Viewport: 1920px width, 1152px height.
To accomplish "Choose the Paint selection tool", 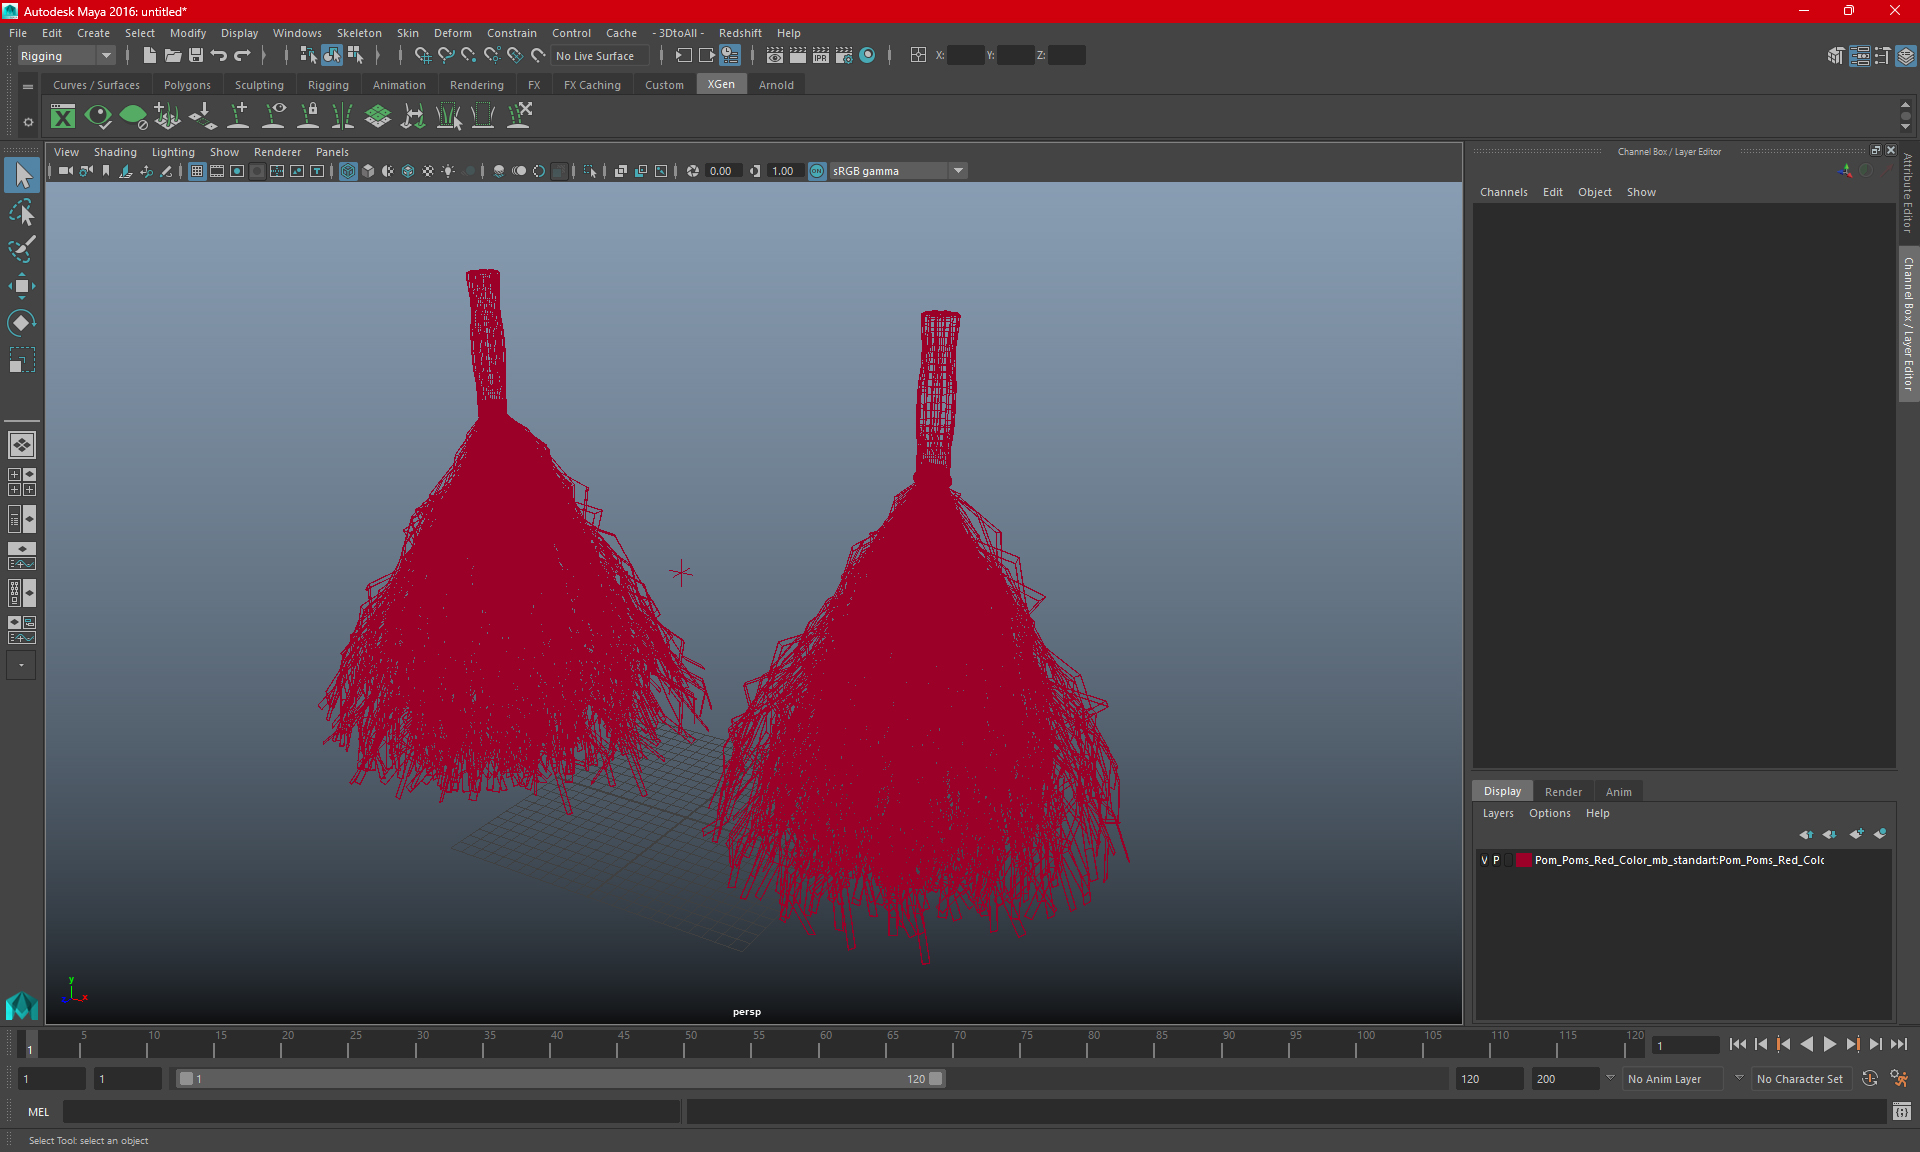I will (x=21, y=249).
